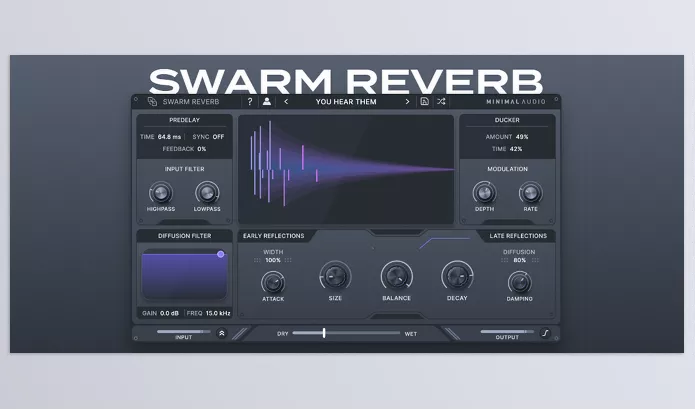Click the WIDTH 100% value
Viewport: 695px width, 409px height.
pos(273,260)
